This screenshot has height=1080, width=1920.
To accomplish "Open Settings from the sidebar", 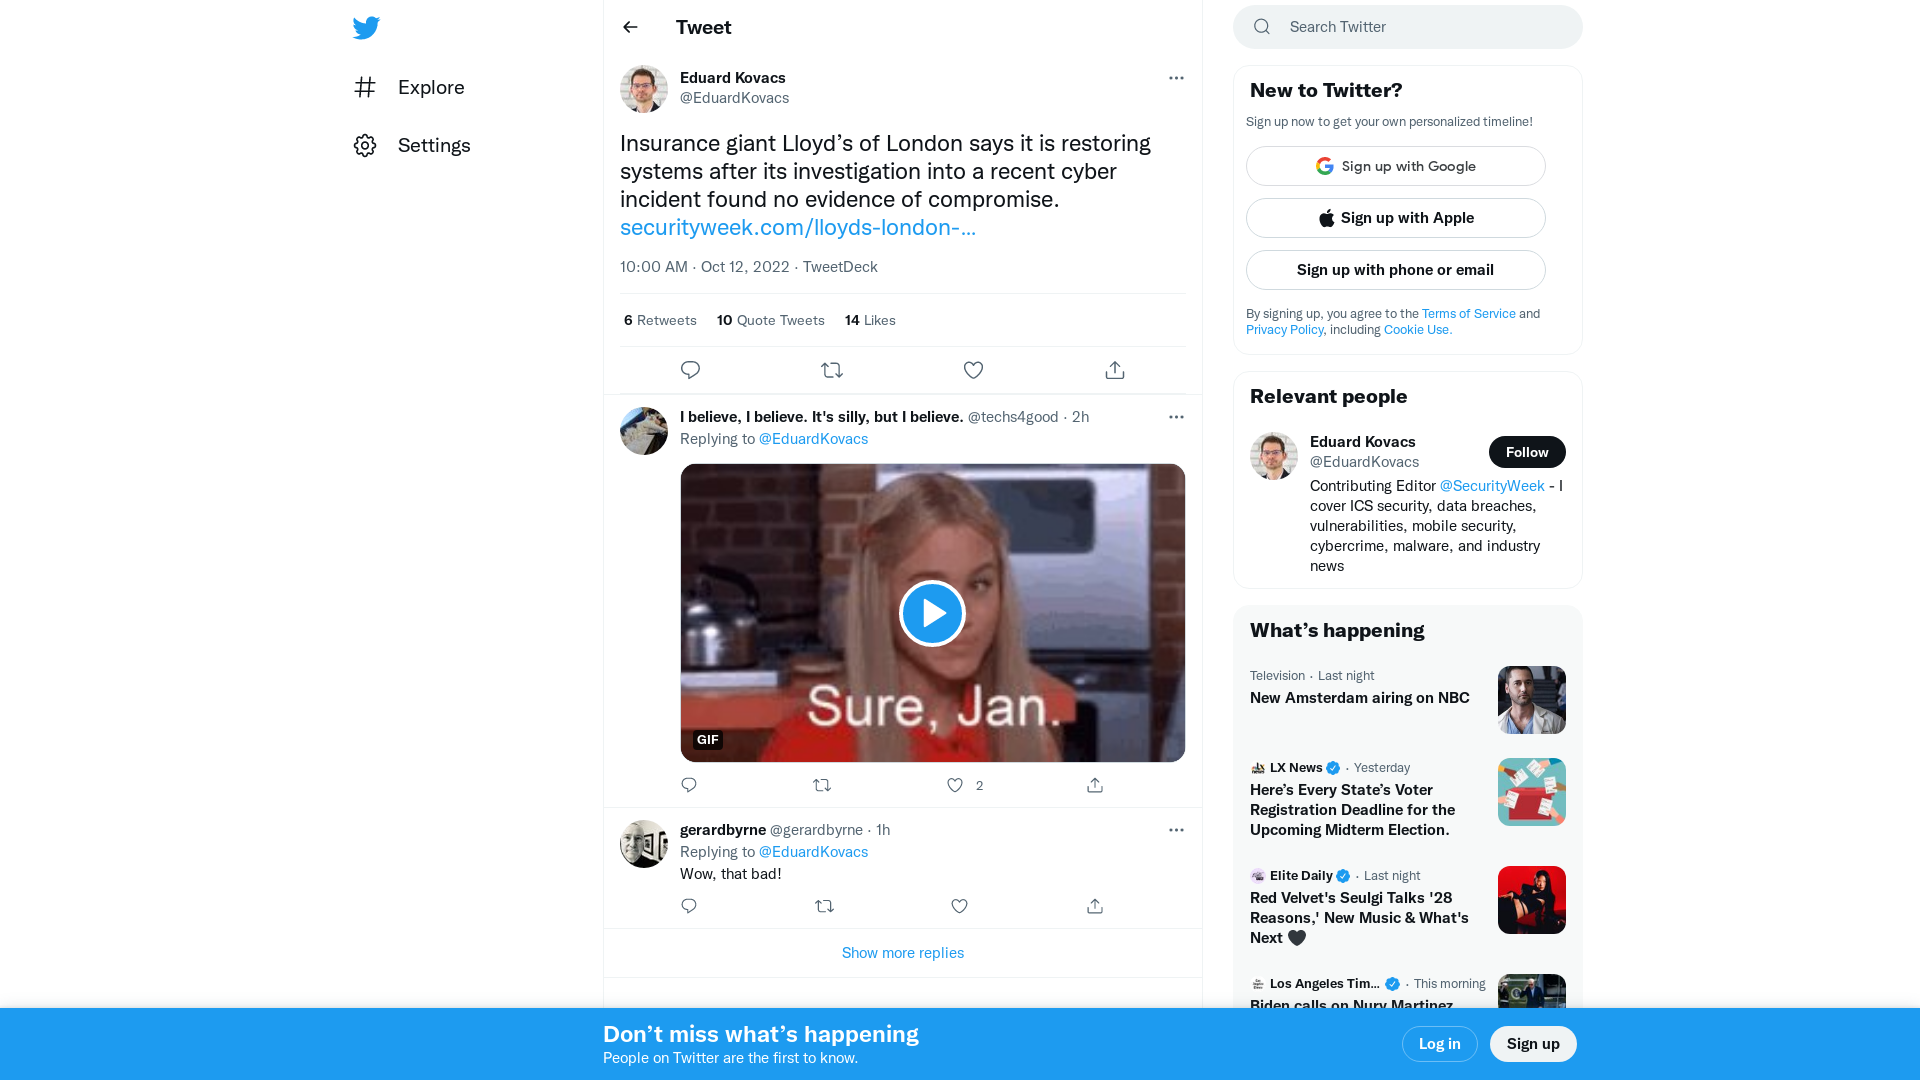I will tap(434, 145).
